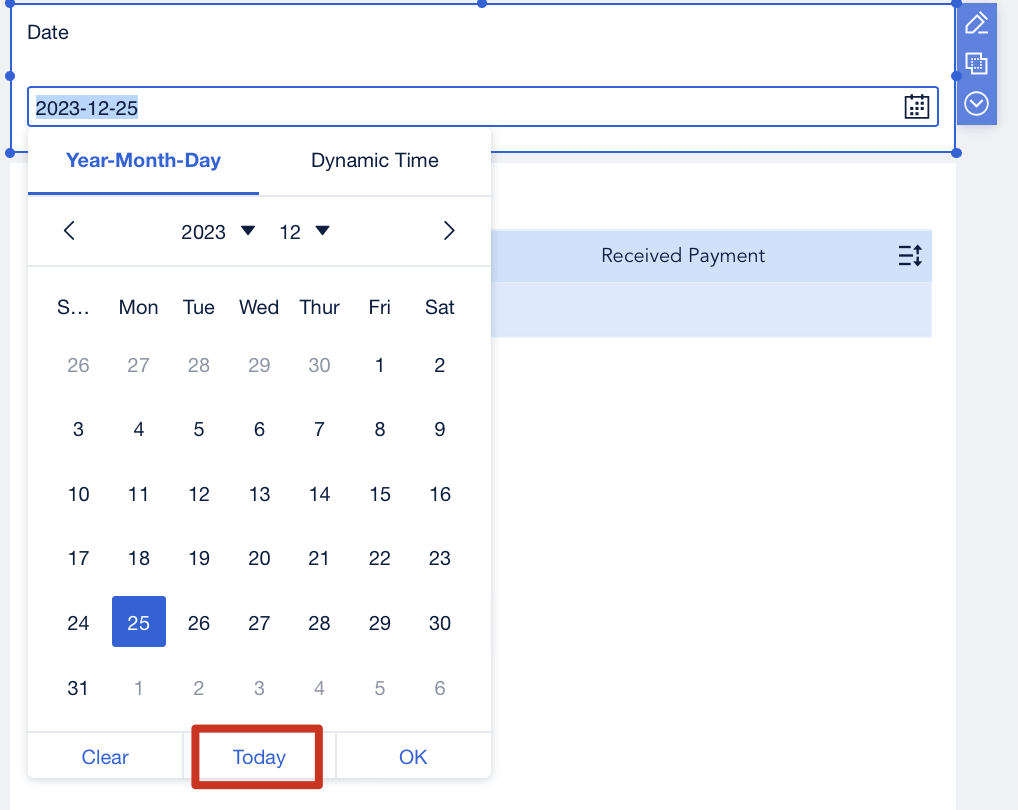Select the pencil edit icon
The height and width of the screenshot is (810, 1018).
coord(975,22)
